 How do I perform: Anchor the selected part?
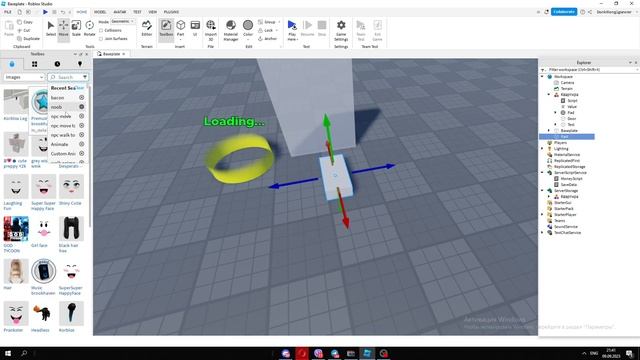pos(268,38)
